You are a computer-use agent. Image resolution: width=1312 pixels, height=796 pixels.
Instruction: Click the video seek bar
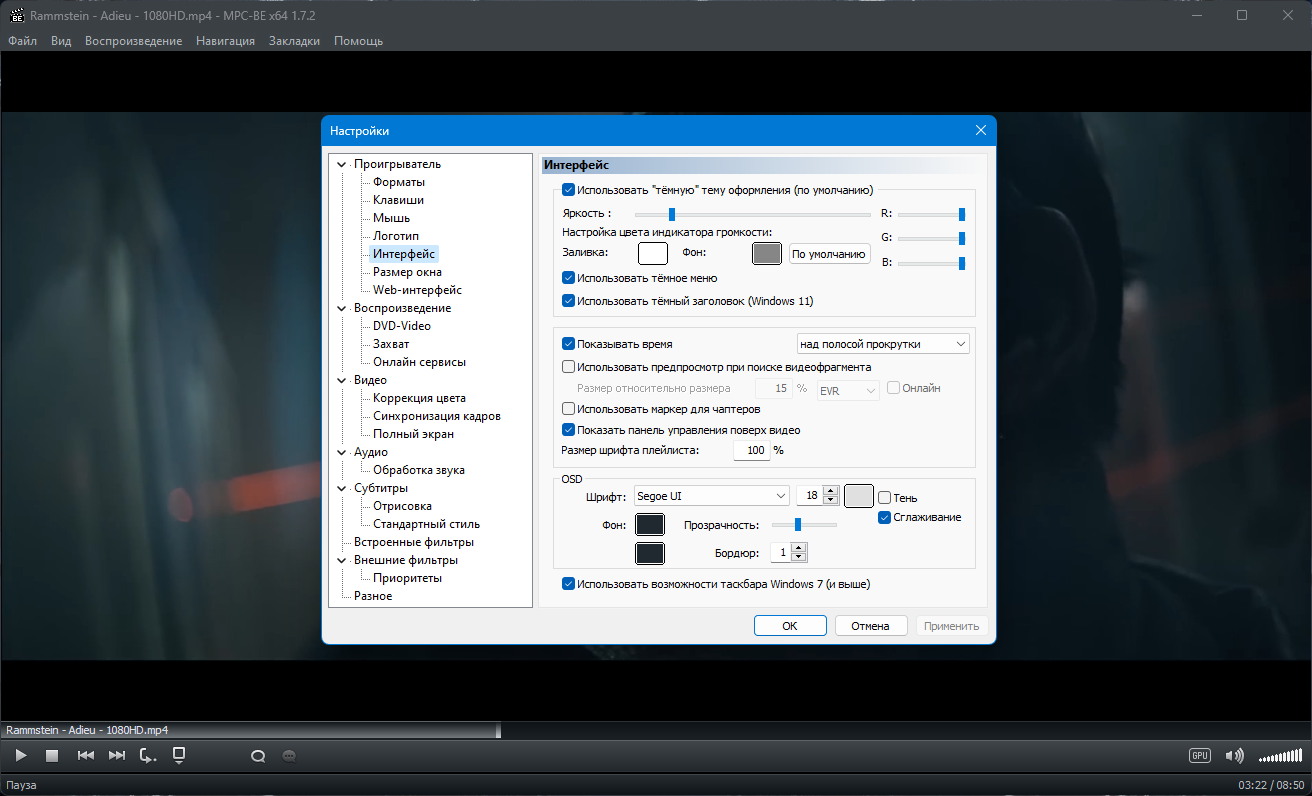pos(656,730)
